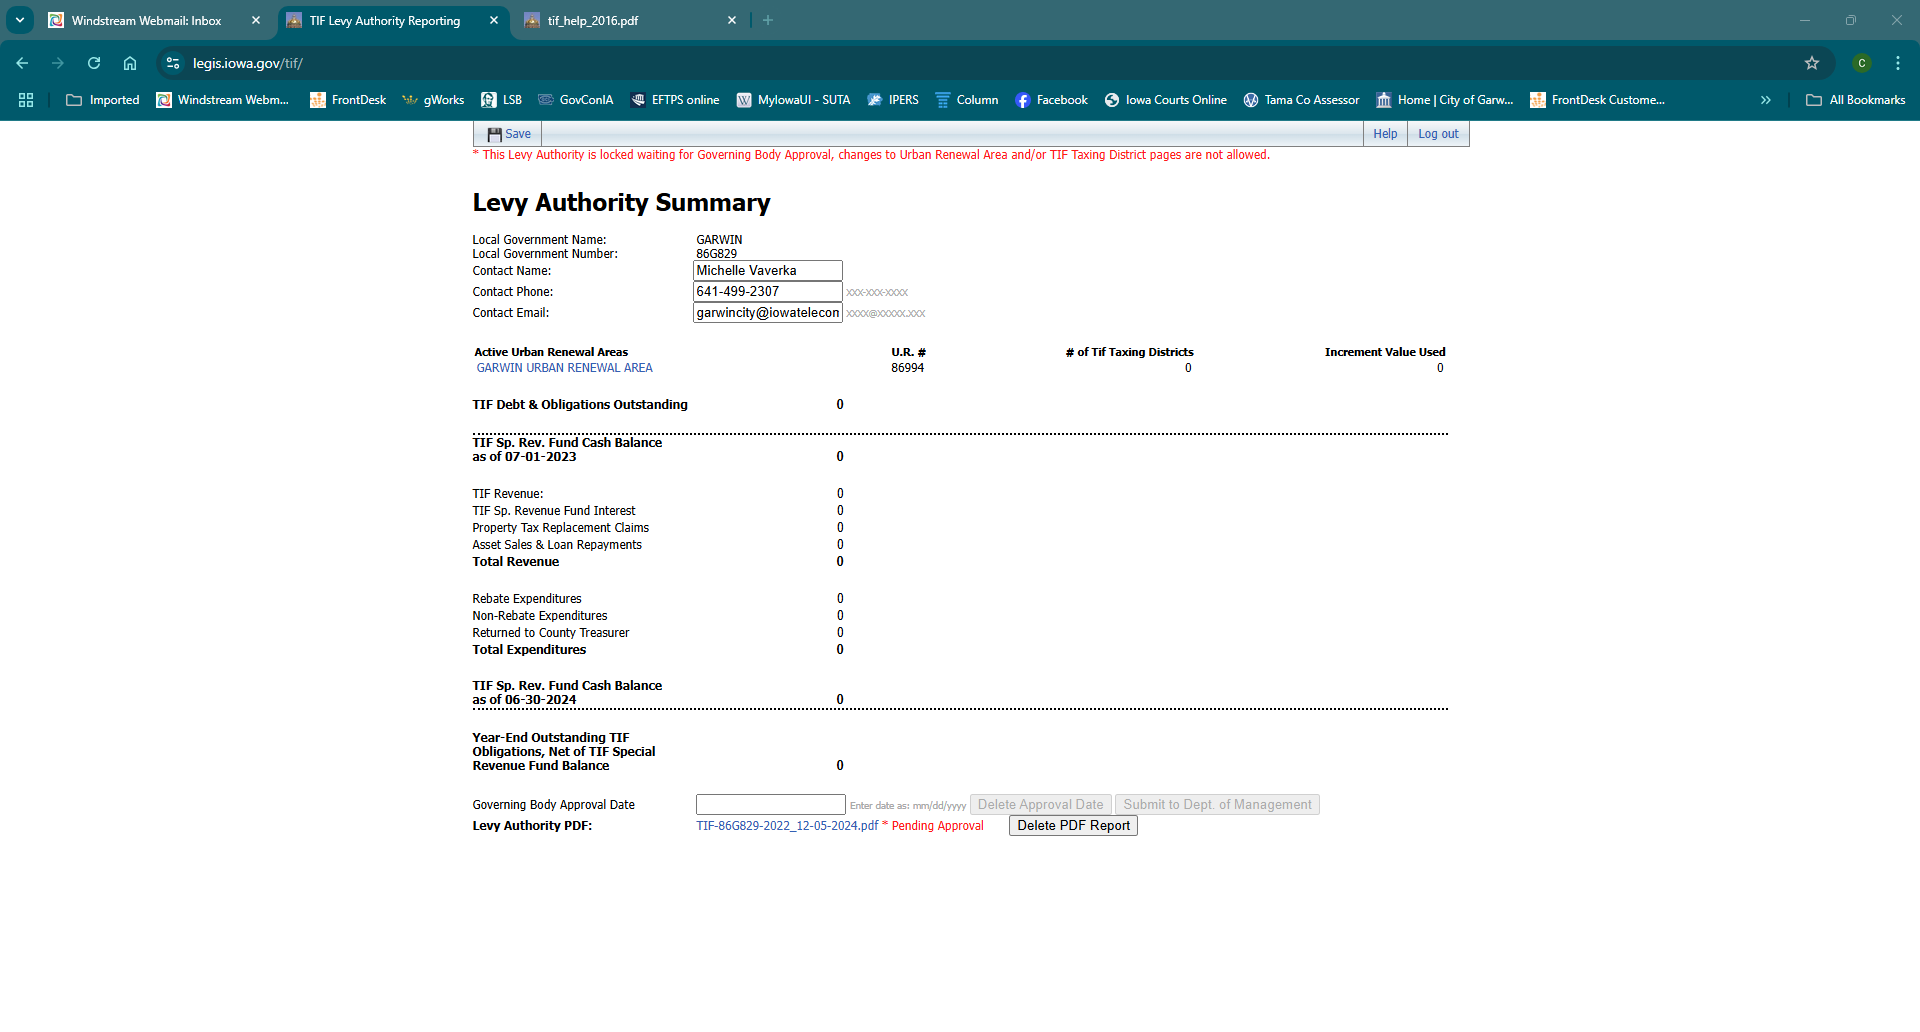This screenshot has width=1920, height=1032.
Task: Open the apps grid icon
Action: [x=26, y=100]
